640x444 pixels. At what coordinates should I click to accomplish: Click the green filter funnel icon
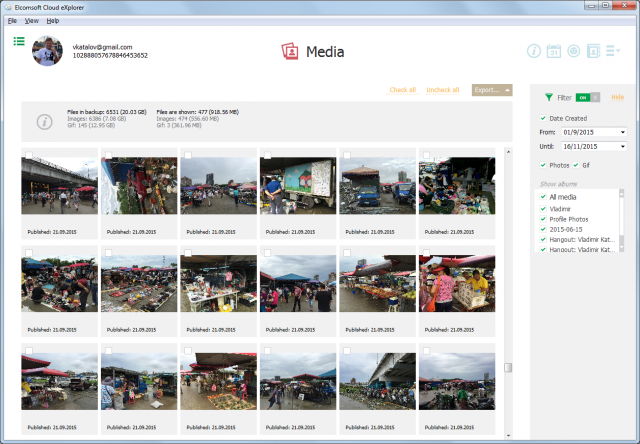pyautogui.click(x=548, y=97)
